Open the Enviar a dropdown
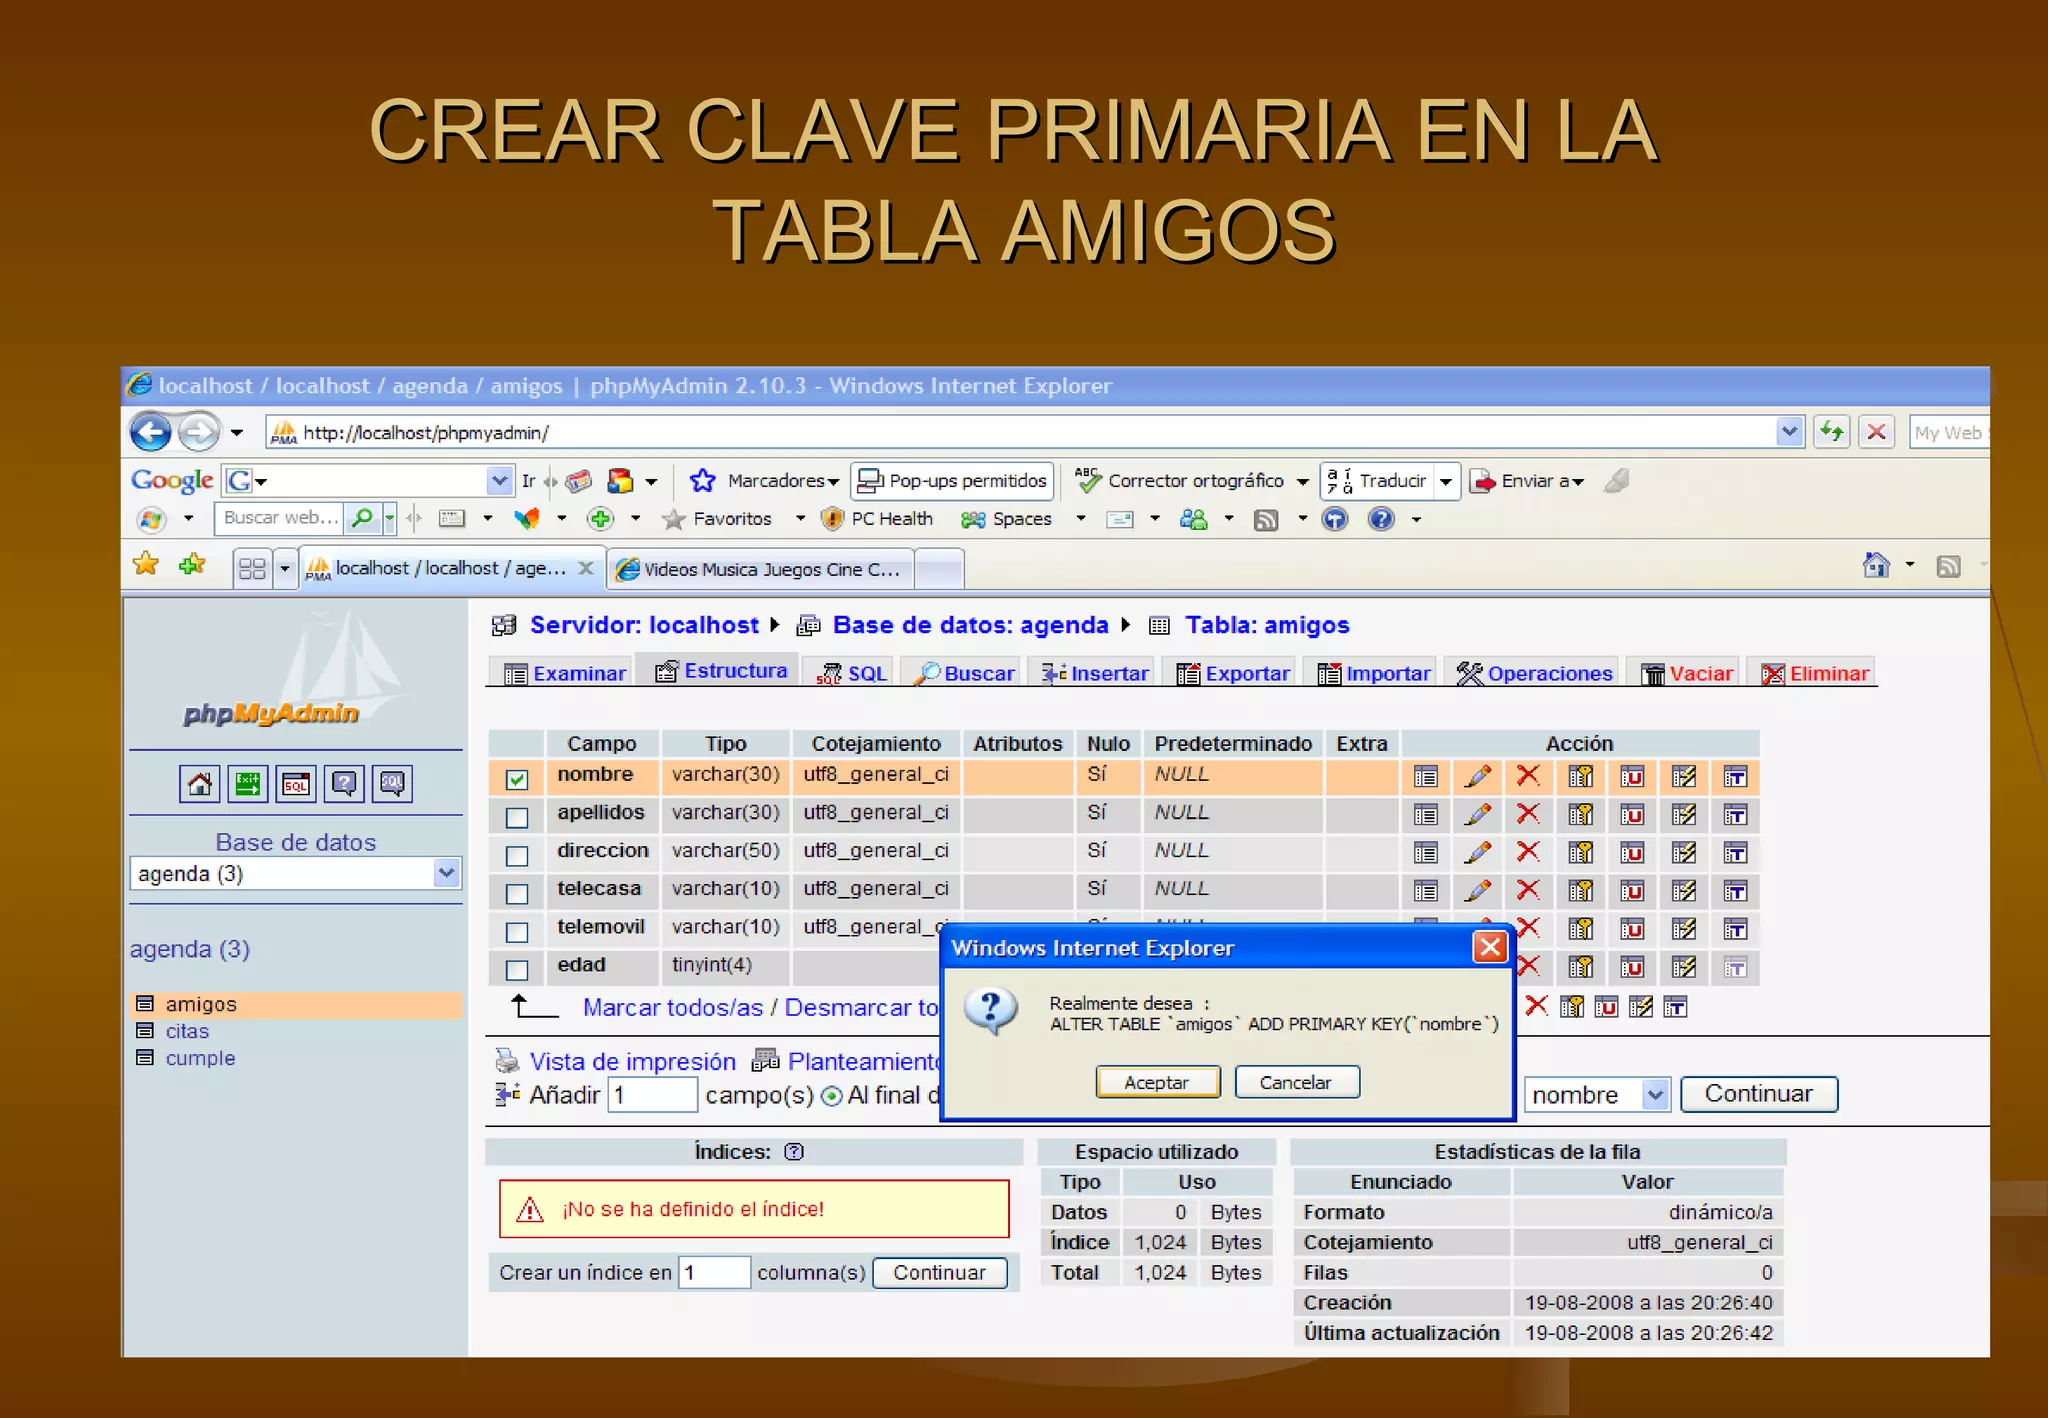 (1578, 482)
